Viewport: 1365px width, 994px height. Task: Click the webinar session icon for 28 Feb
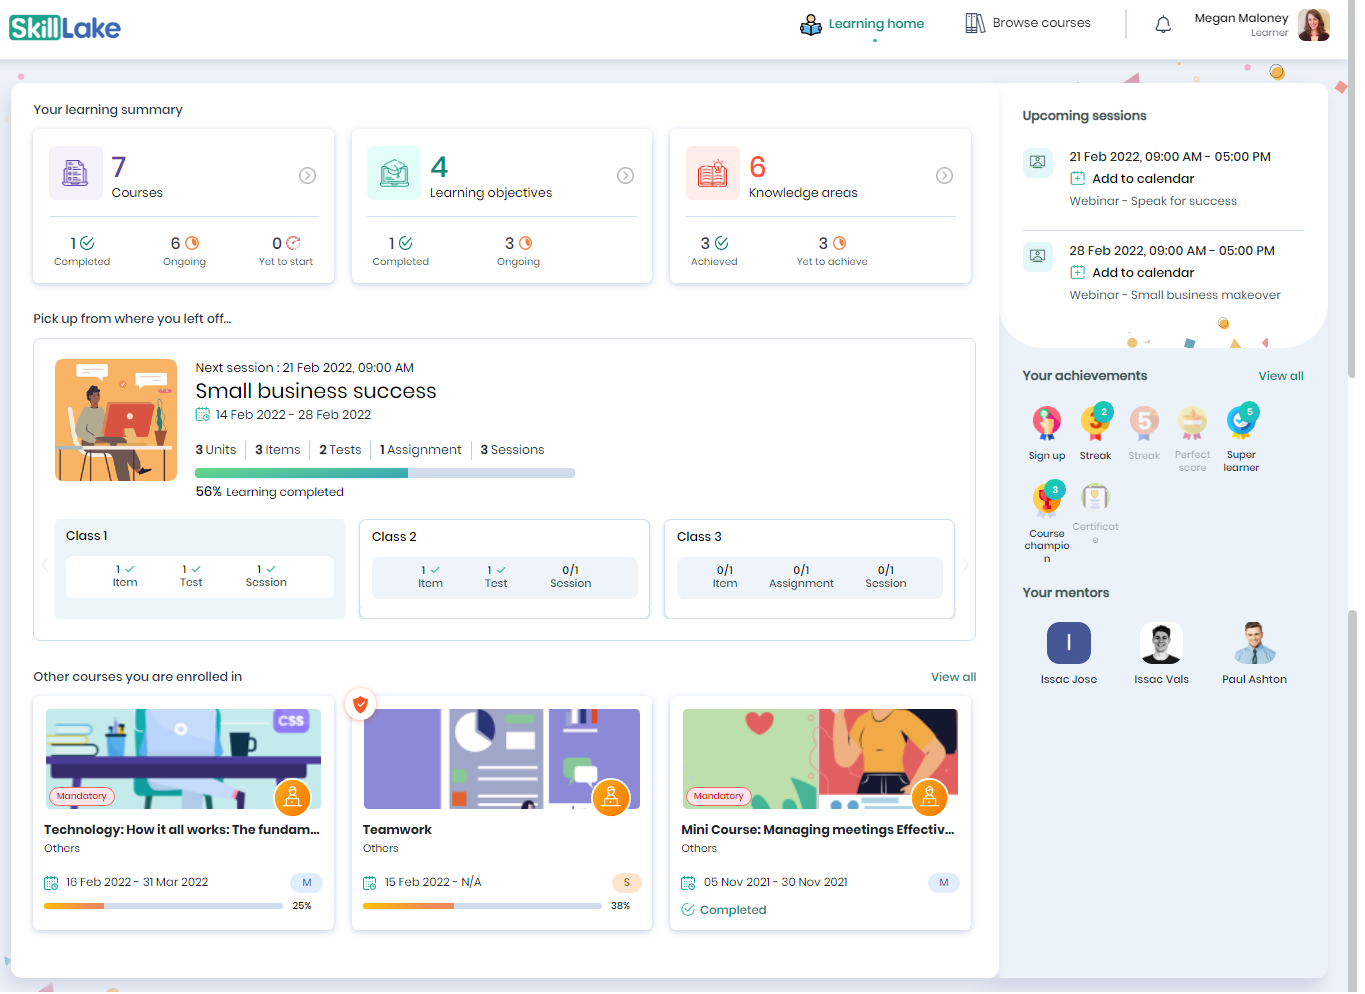pos(1037,257)
